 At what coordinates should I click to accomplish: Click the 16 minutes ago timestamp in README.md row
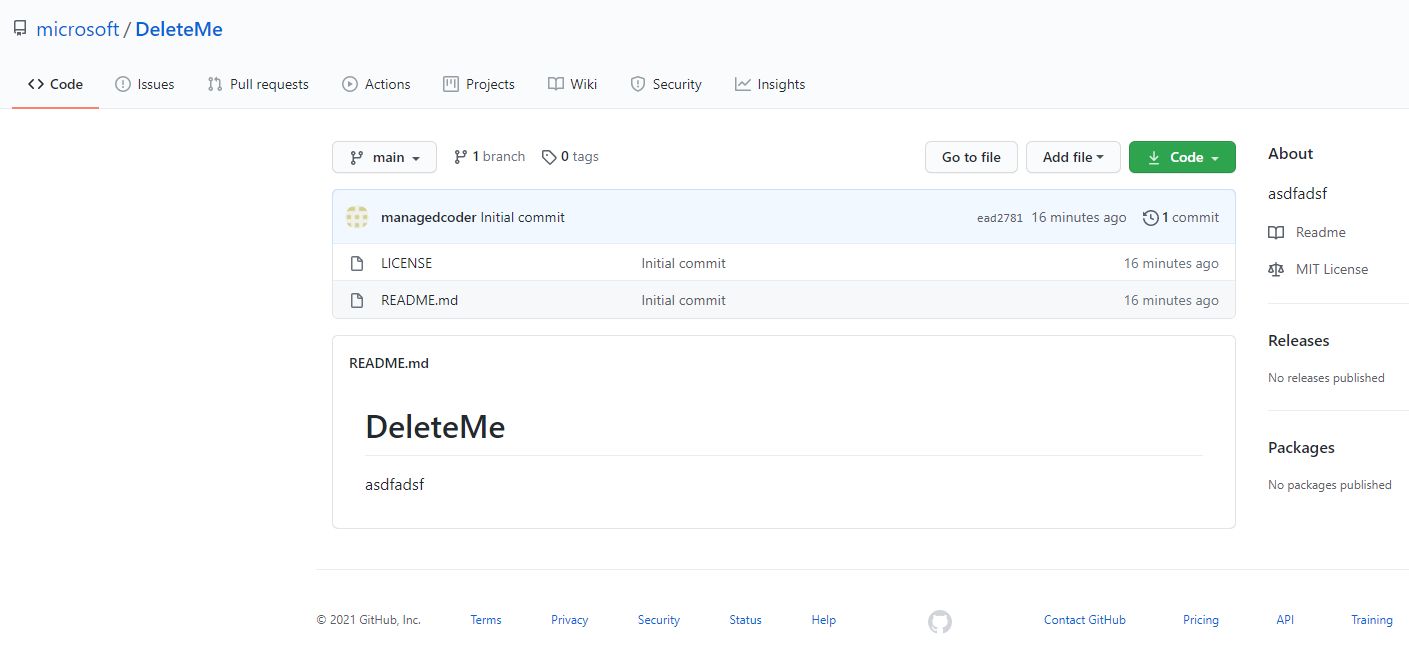1171,300
